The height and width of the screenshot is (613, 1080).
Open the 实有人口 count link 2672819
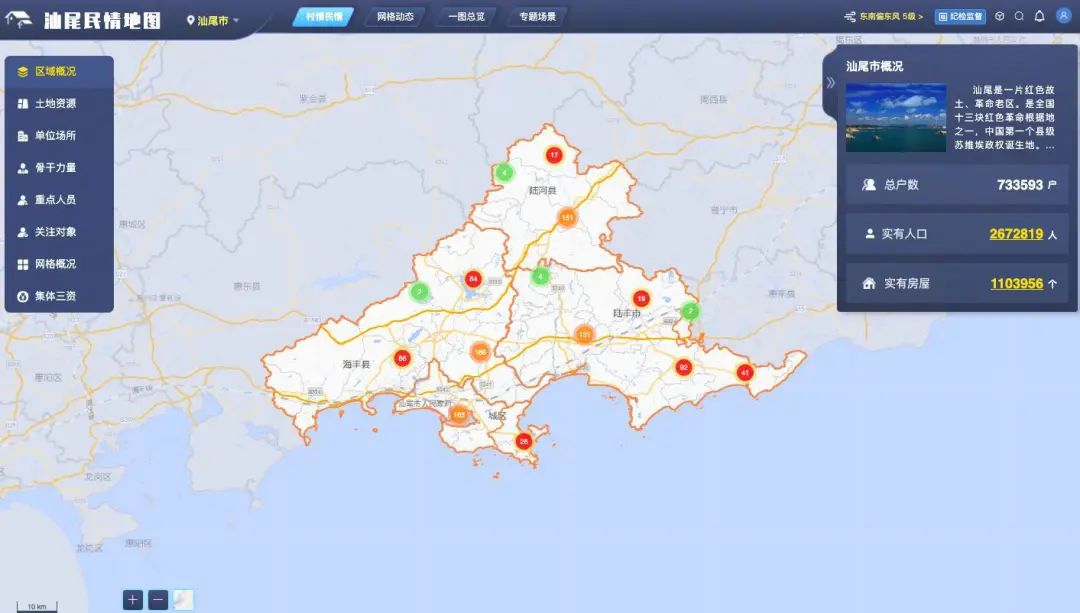(x=1016, y=234)
